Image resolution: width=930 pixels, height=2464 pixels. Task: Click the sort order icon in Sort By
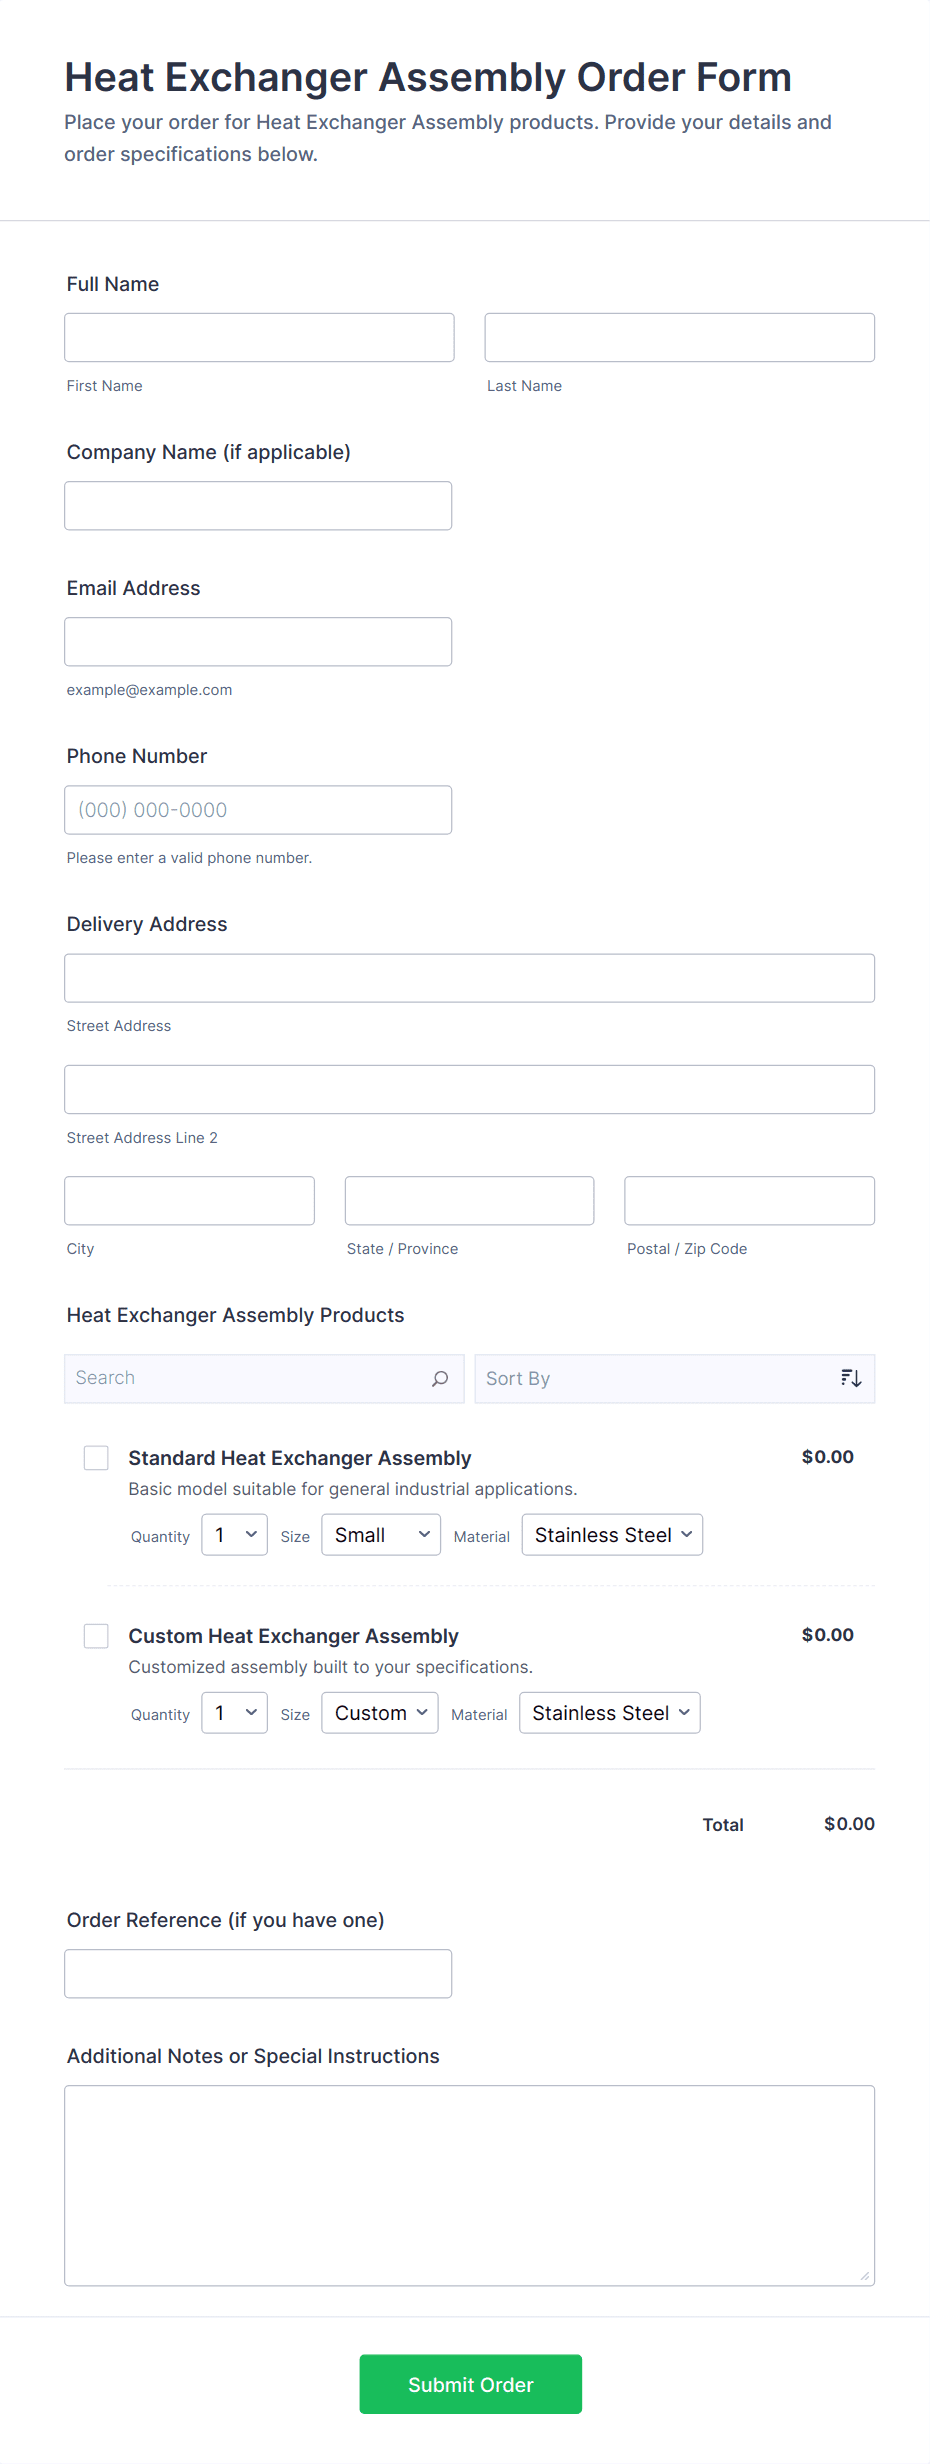click(851, 1379)
